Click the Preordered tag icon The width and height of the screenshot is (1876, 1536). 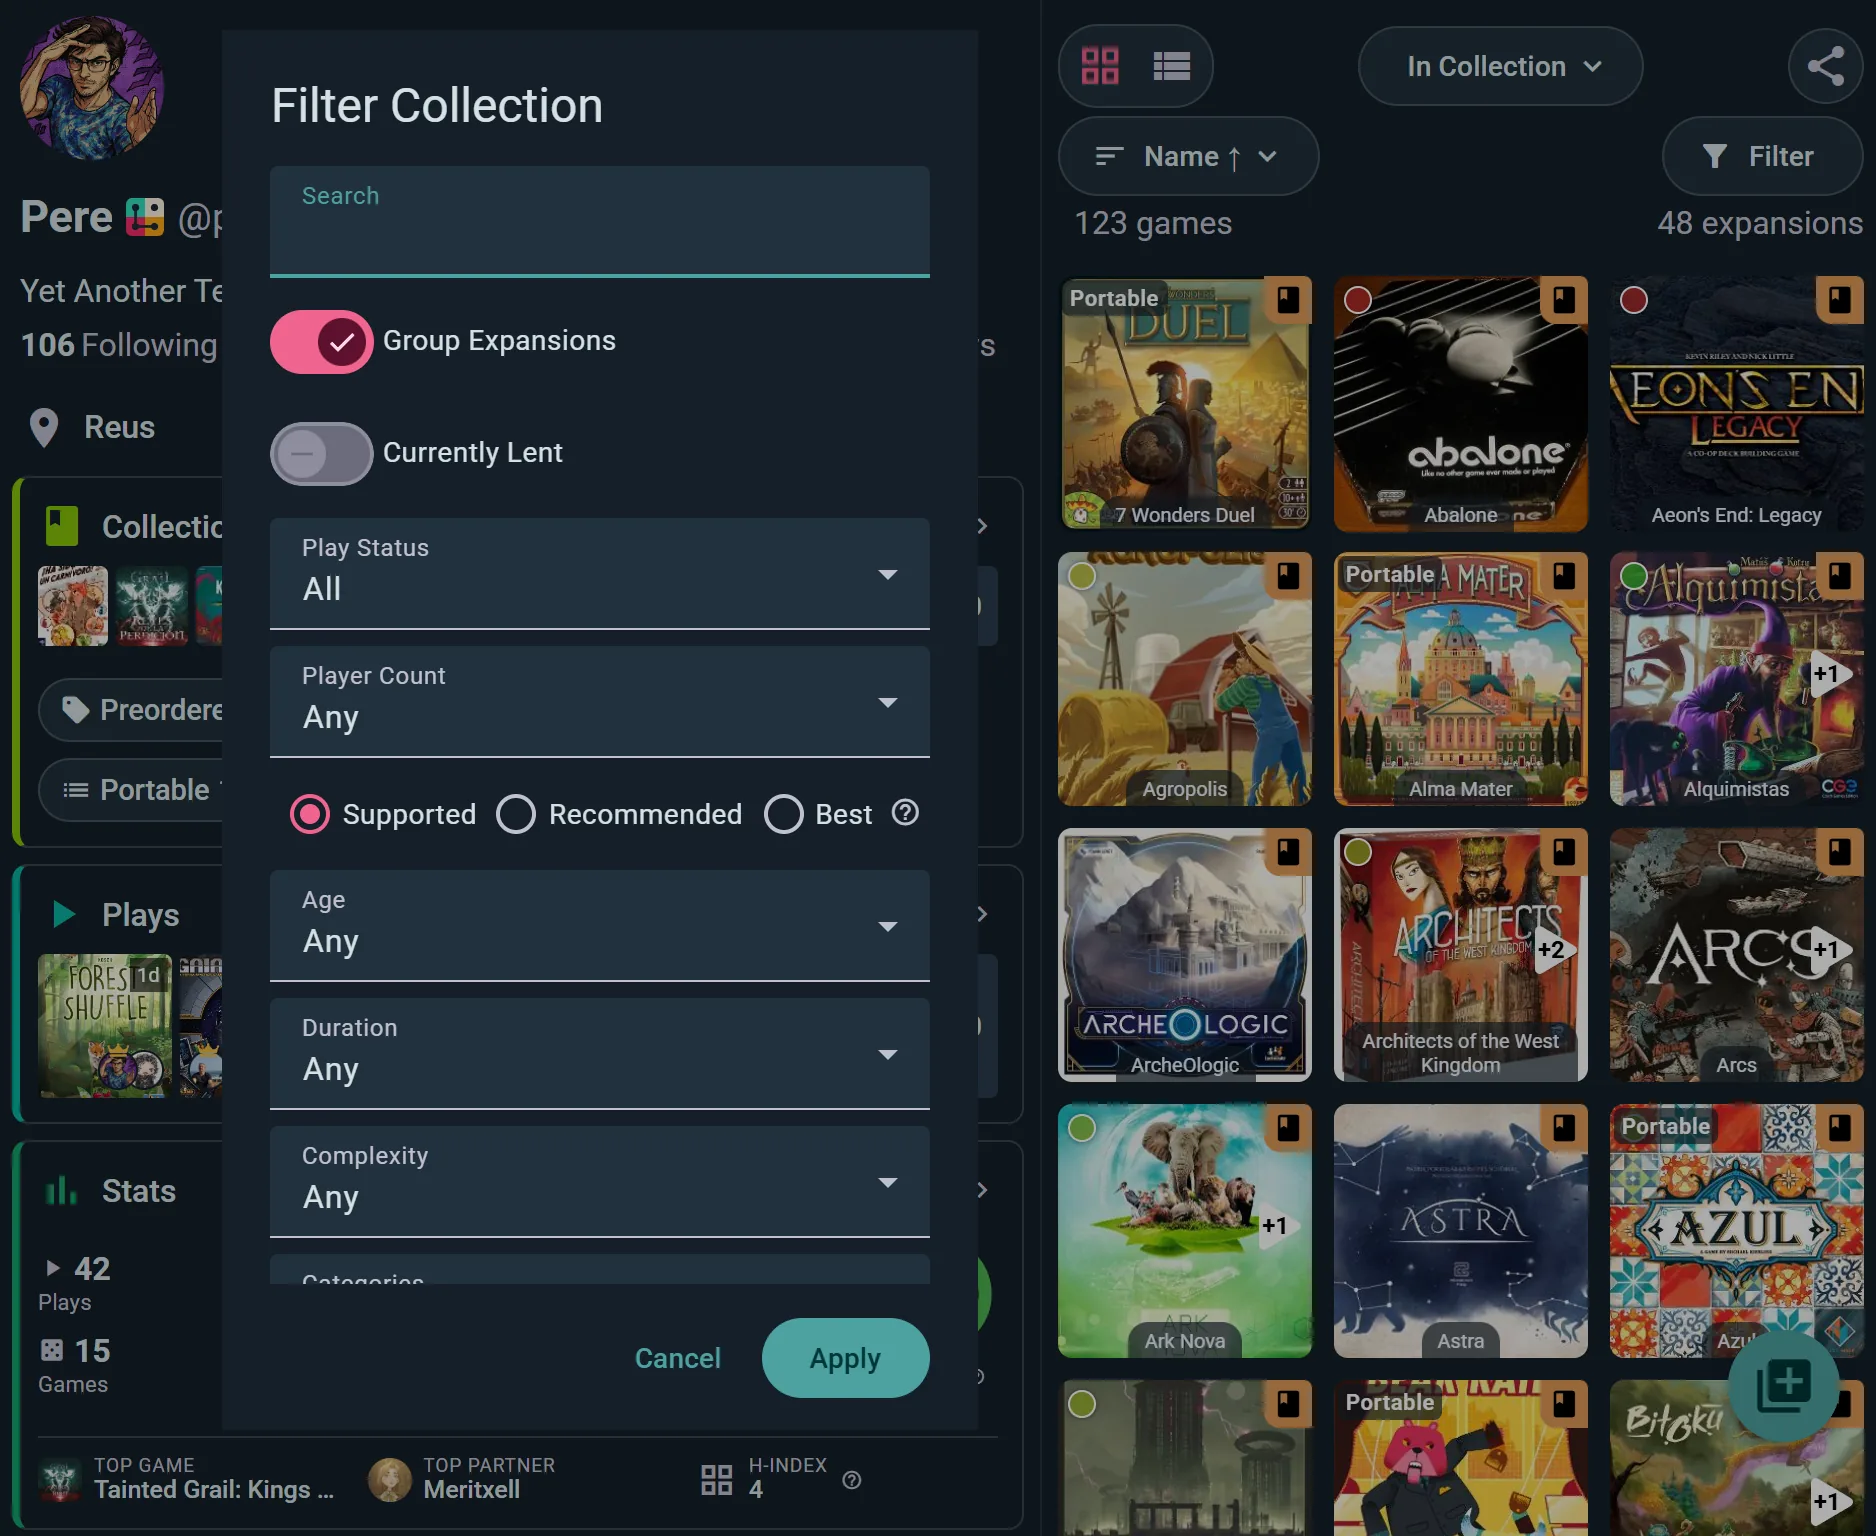pyautogui.click(x=75, y=709)
